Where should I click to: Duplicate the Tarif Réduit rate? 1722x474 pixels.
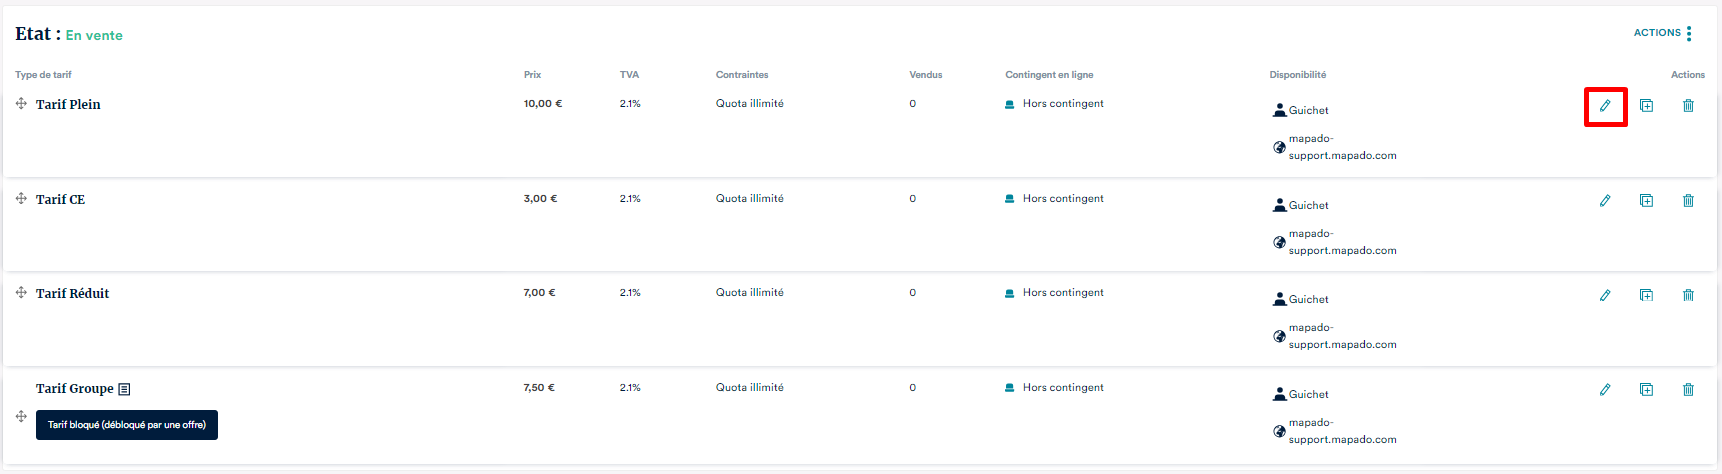[x=1646, y=295]
